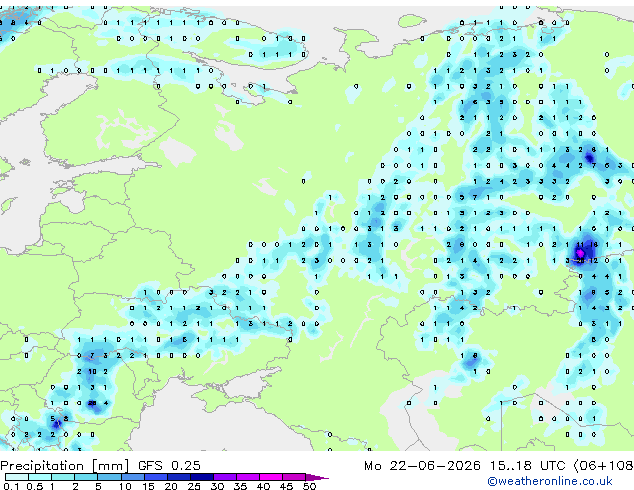Select the 2–5 mm legend color swatch
The height and width of the screenshot is (490, 634).
coord(86,477)
